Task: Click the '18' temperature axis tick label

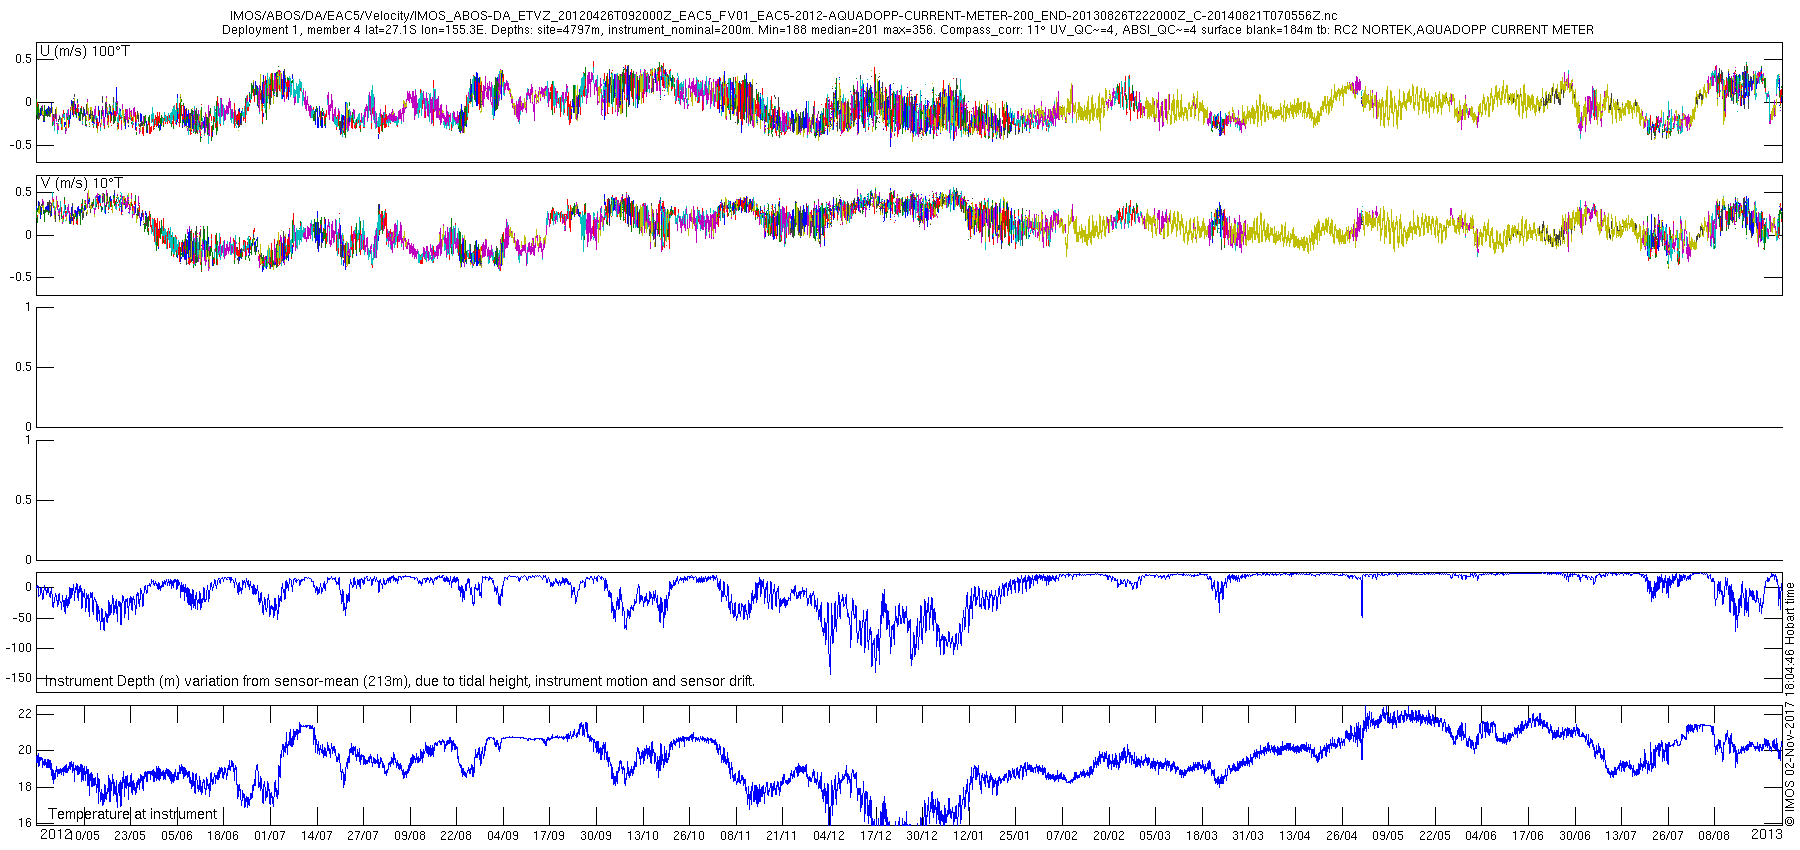Action: pos(25,787)
